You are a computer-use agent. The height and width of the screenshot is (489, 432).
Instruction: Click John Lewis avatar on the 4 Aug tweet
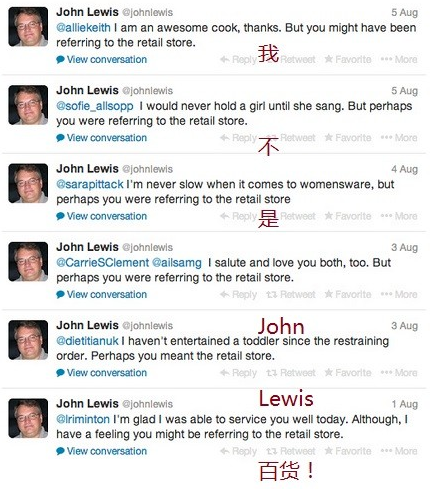(x=28, y=183)
